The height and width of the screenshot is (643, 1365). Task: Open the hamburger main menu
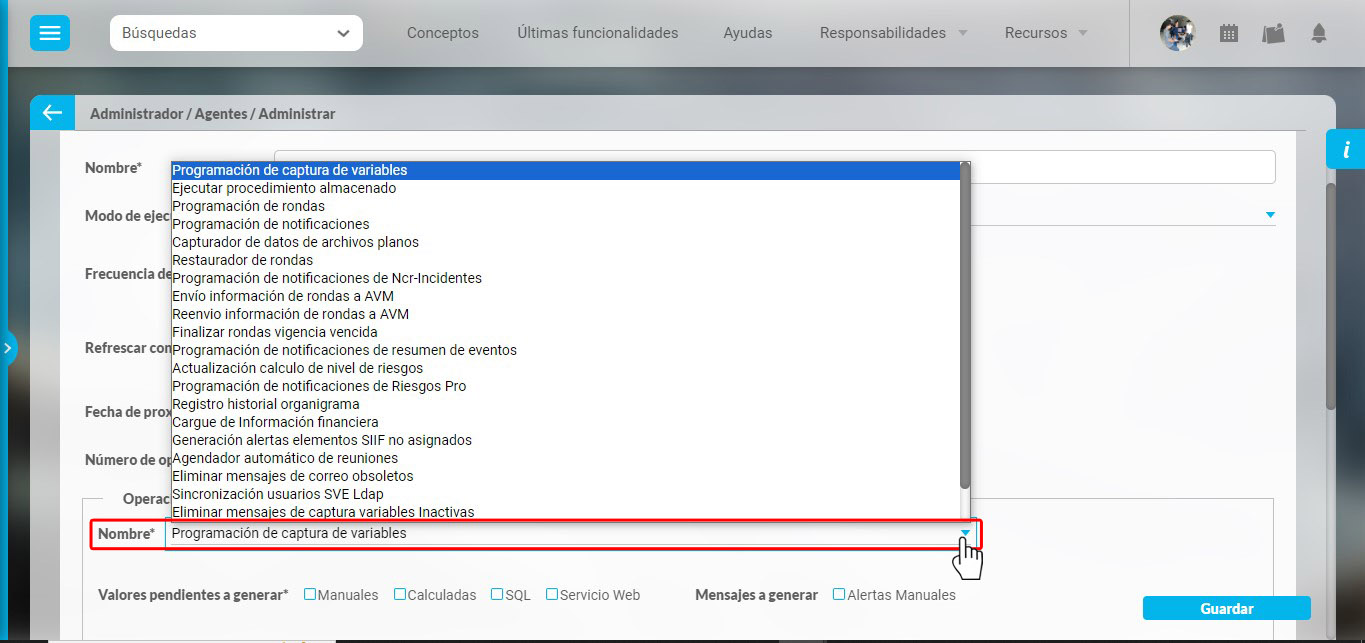(49, 33)
